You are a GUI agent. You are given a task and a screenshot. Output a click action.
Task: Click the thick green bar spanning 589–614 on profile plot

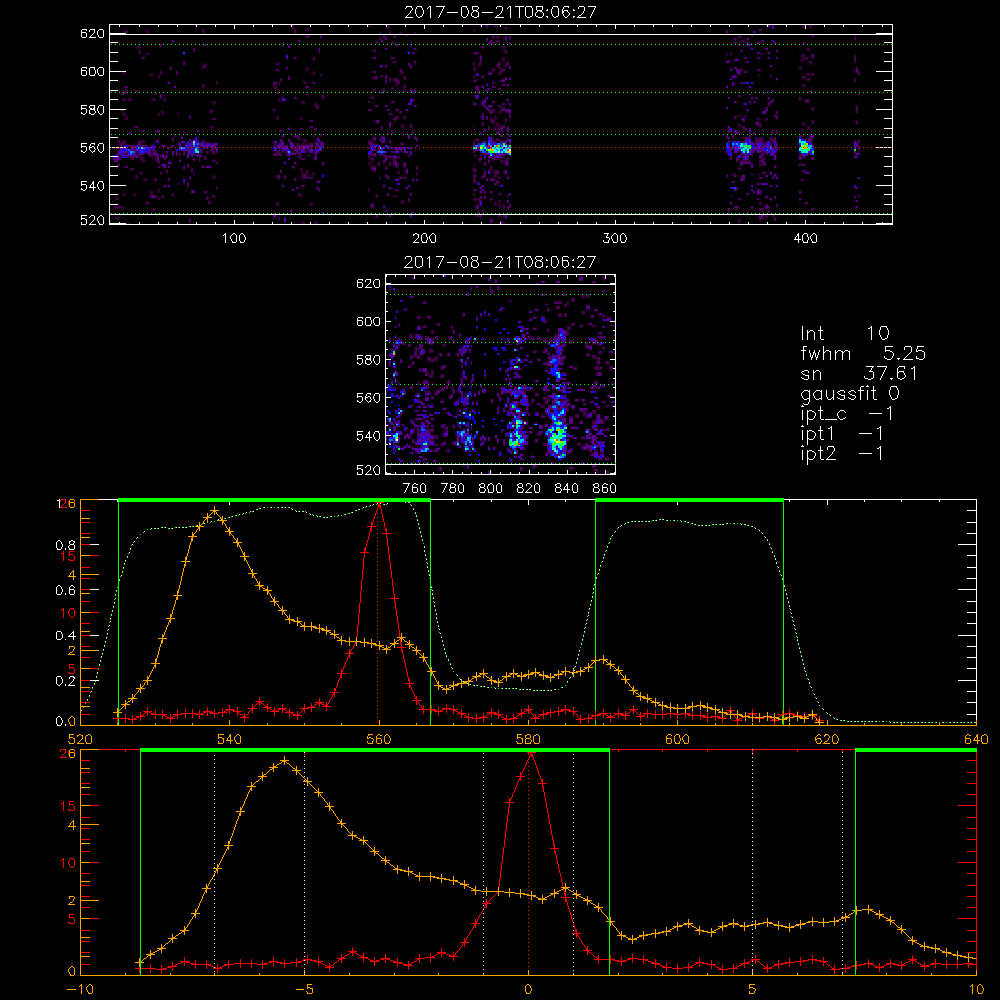click(x=689, y=500)
